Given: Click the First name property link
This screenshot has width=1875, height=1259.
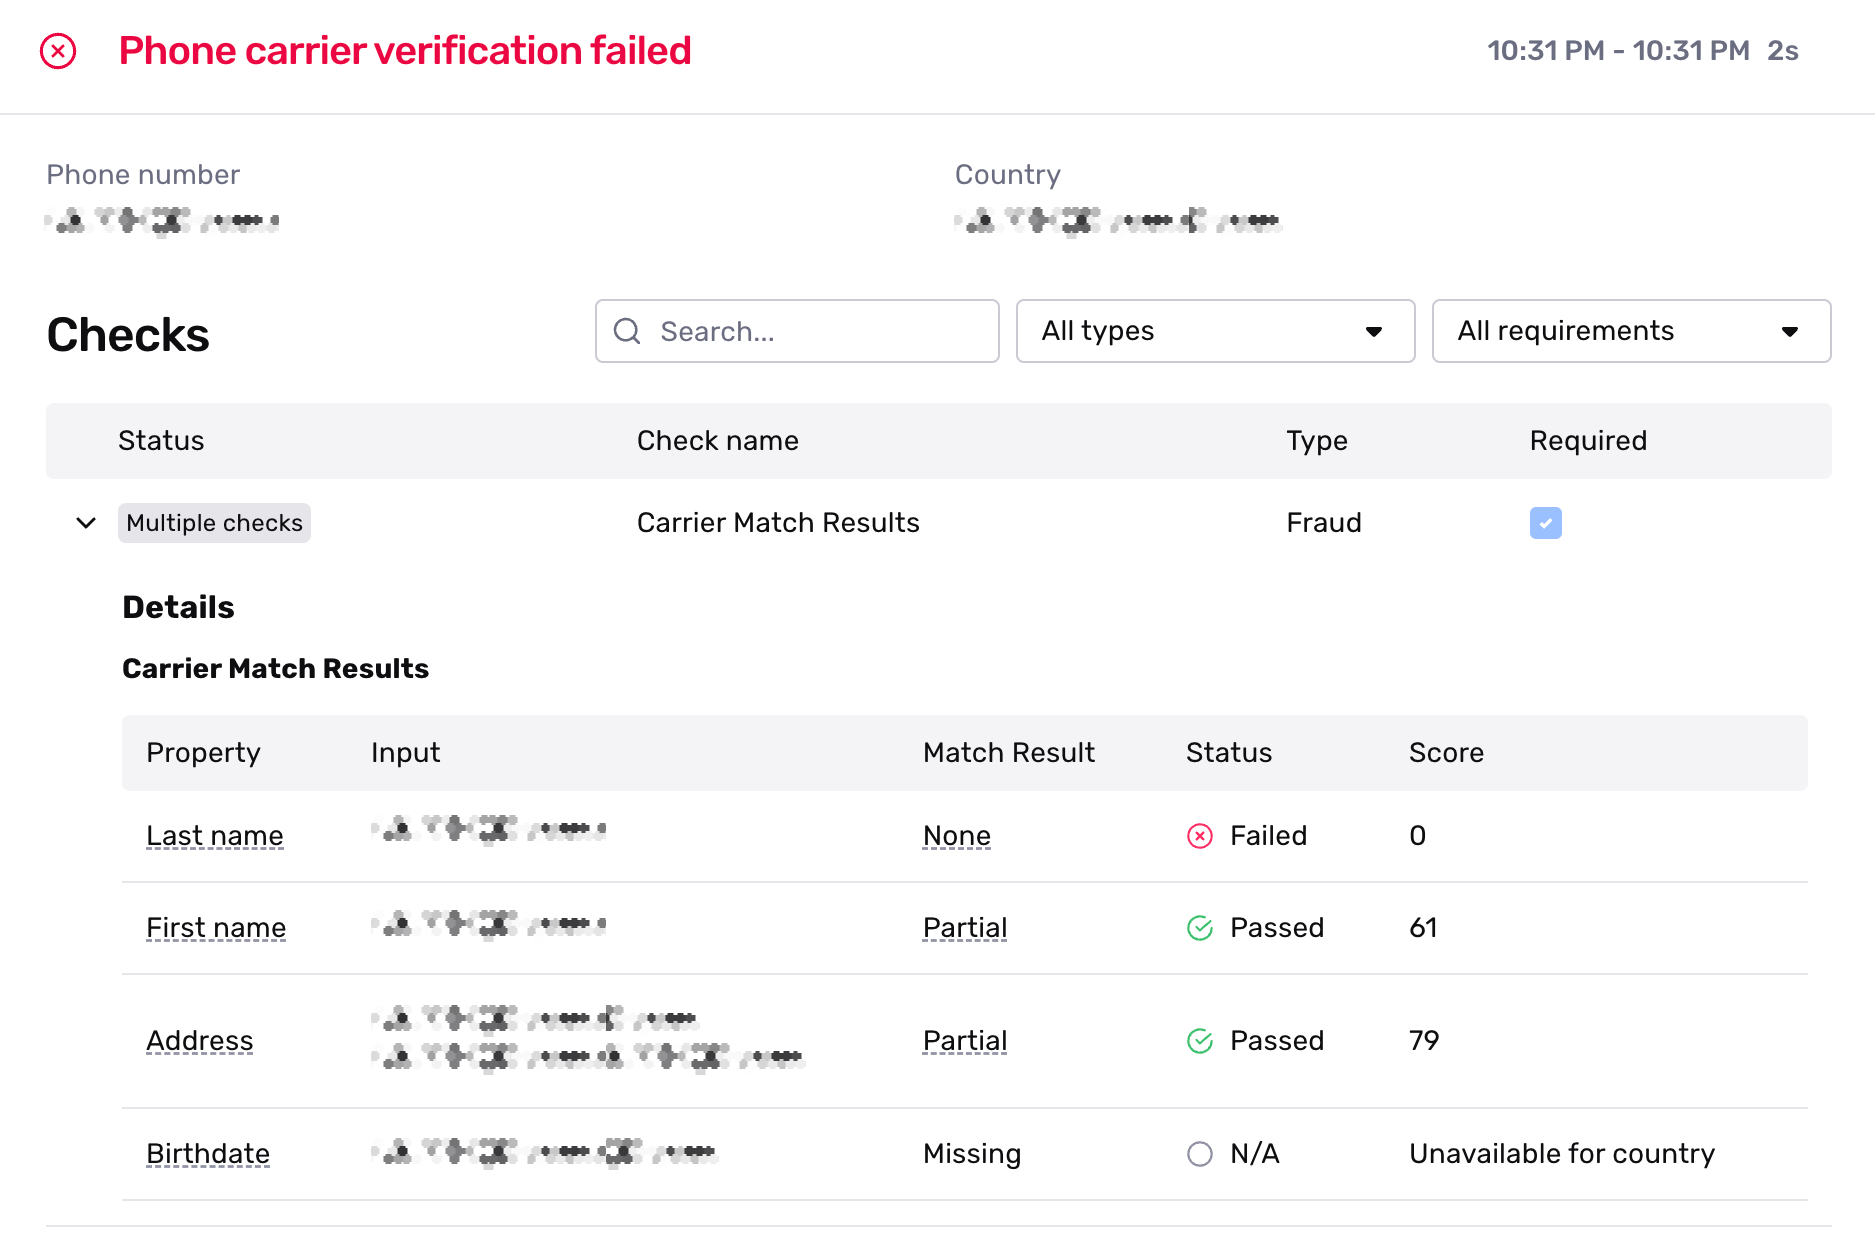Looking at the screenshot, I should coord(216,928).
